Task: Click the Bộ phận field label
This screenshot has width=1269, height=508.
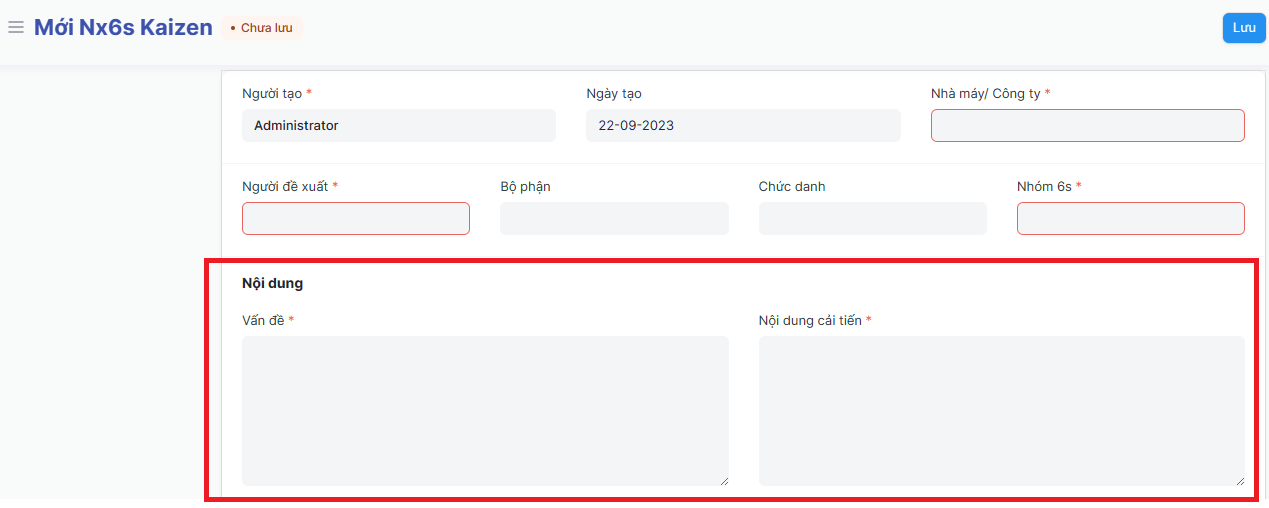Action: pos(525,186)
